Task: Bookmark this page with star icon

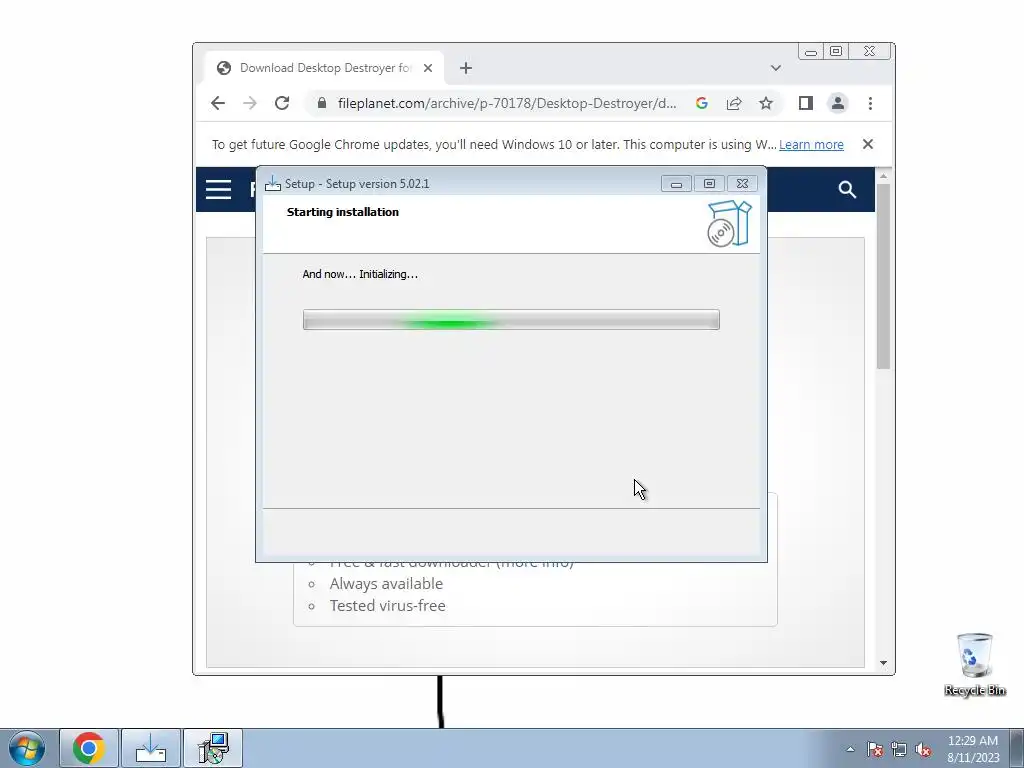Action: [765, 103]
